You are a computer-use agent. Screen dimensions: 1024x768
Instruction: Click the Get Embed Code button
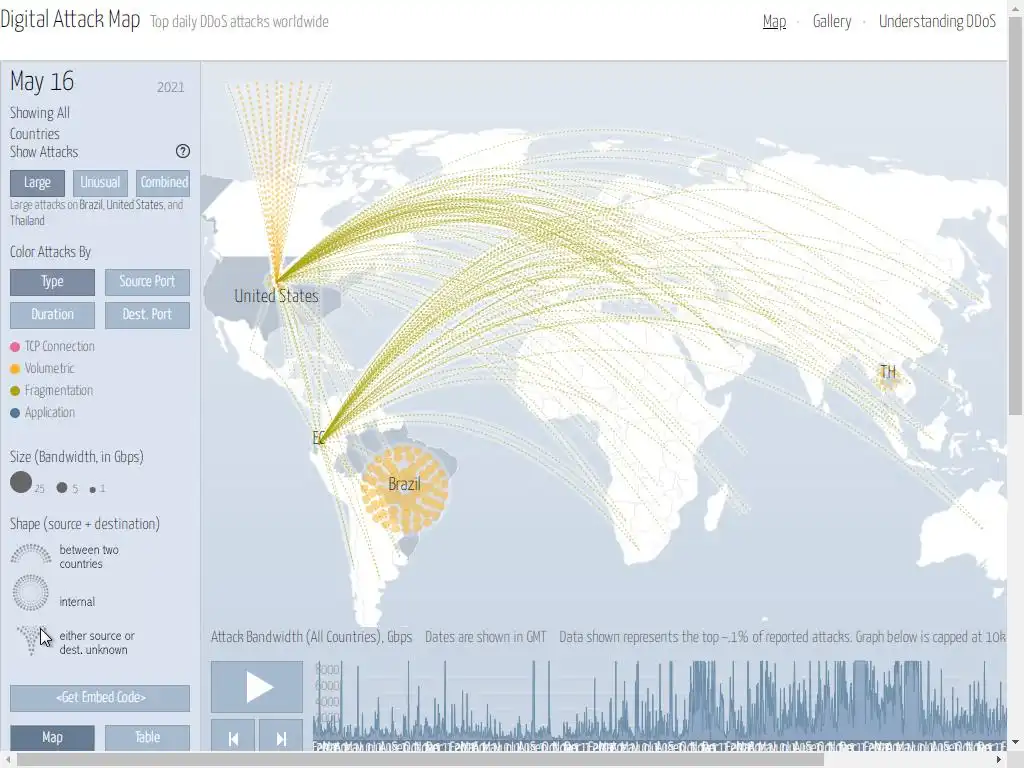pyautogui.click(x=100, y=698)
